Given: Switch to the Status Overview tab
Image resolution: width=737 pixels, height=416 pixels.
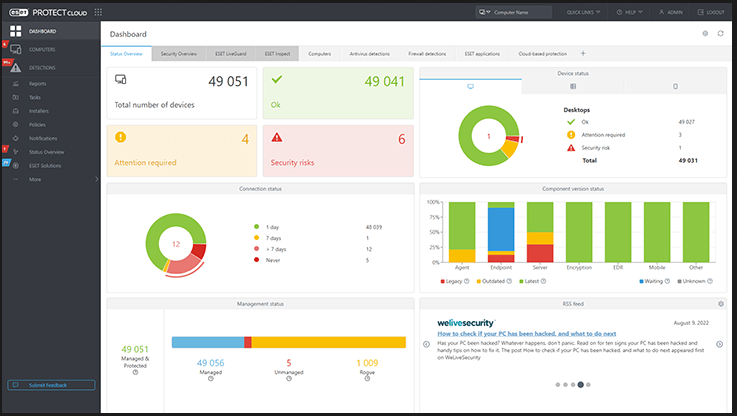Looking at the screenshot, I should click(x=126, y=54).
